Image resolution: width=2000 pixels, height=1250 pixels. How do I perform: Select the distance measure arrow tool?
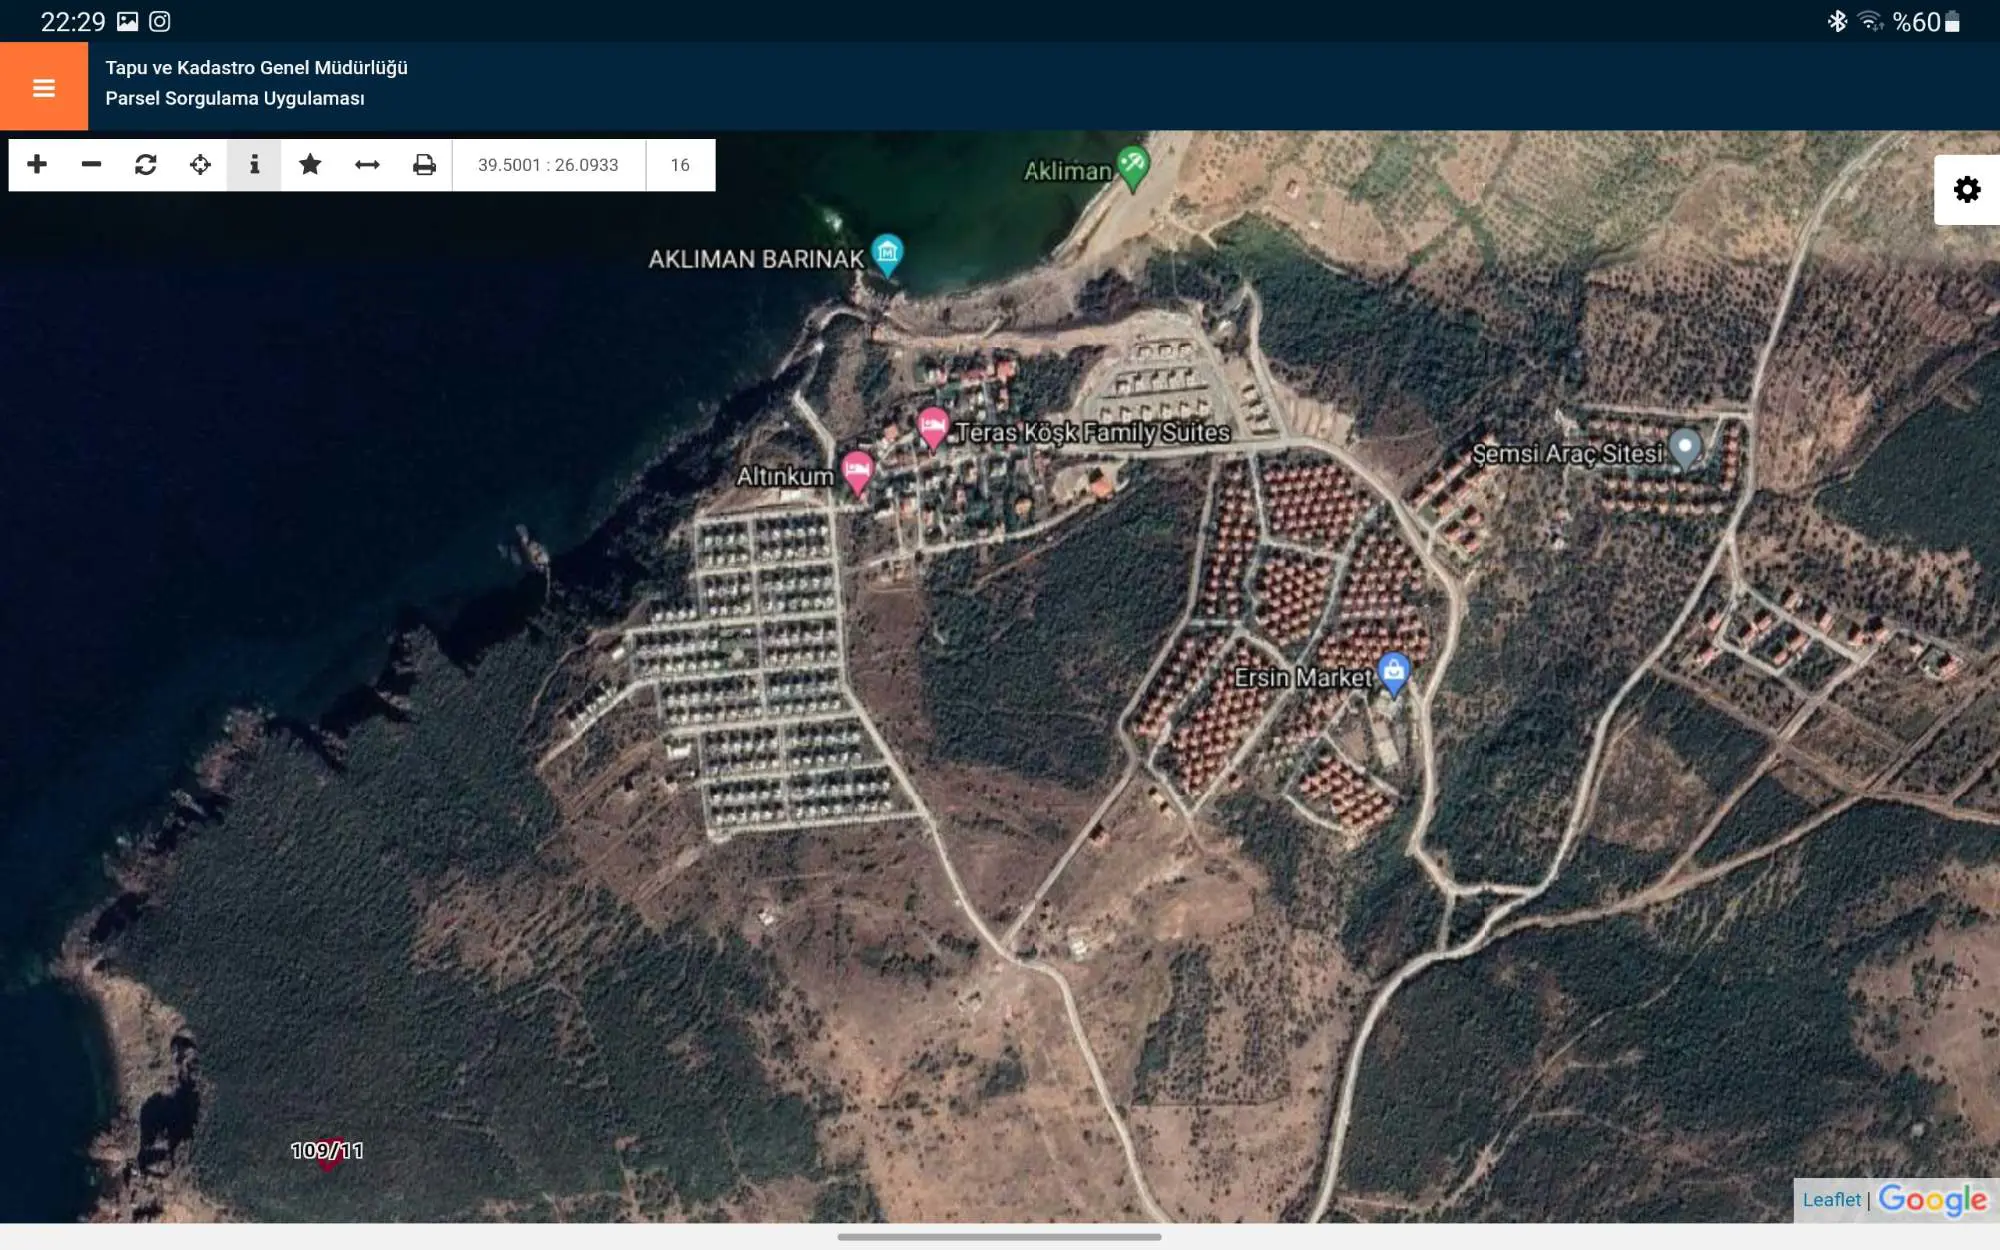click(367, 164)
